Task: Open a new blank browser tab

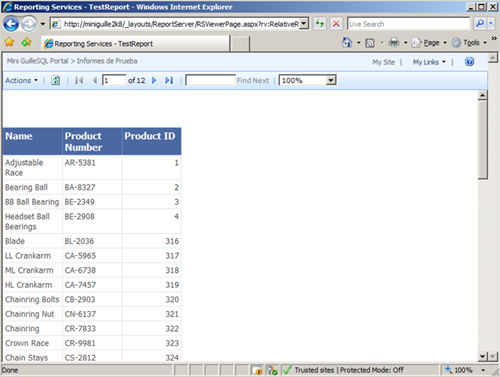Action: coord(240,44)
